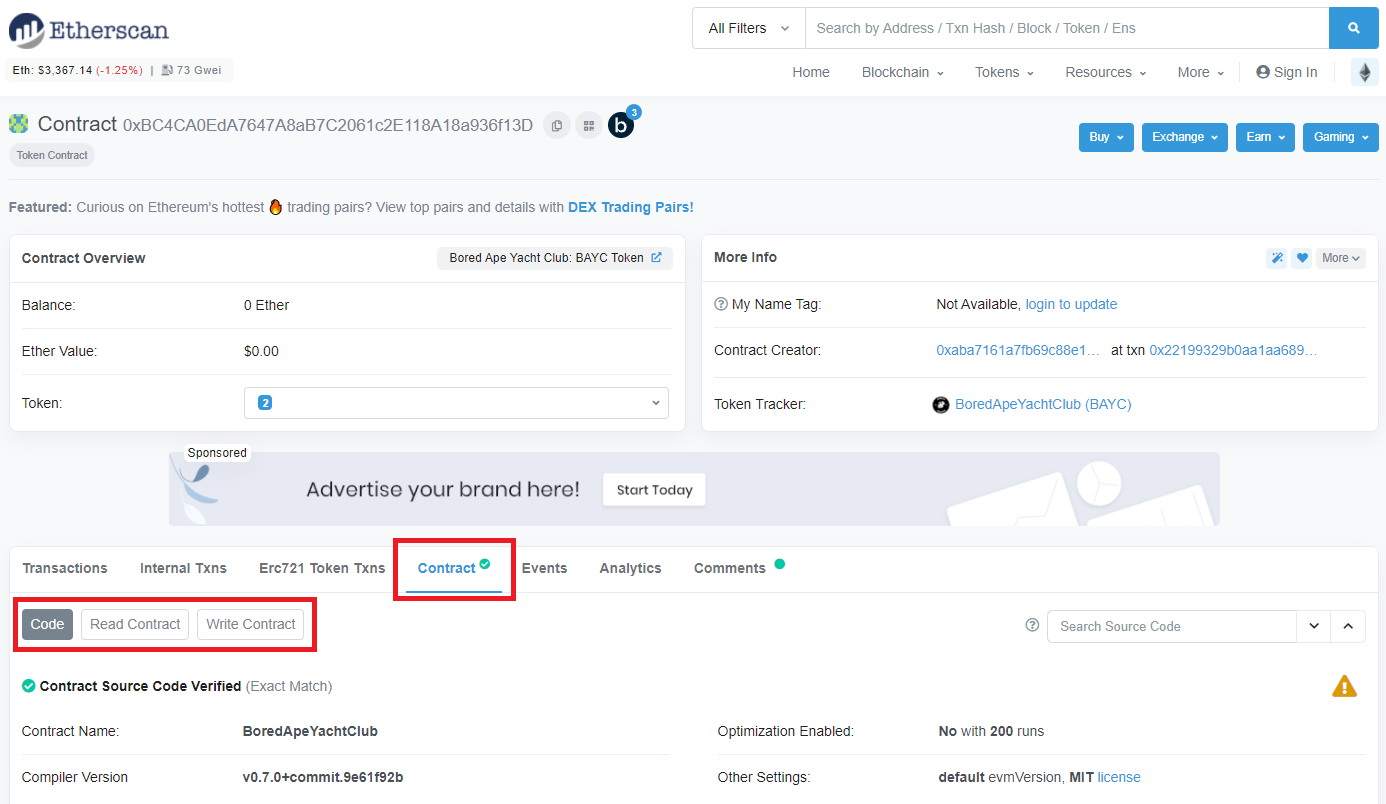Select the Code button
The height and width of the screenshot is (804, 1386).
point(47,624)
